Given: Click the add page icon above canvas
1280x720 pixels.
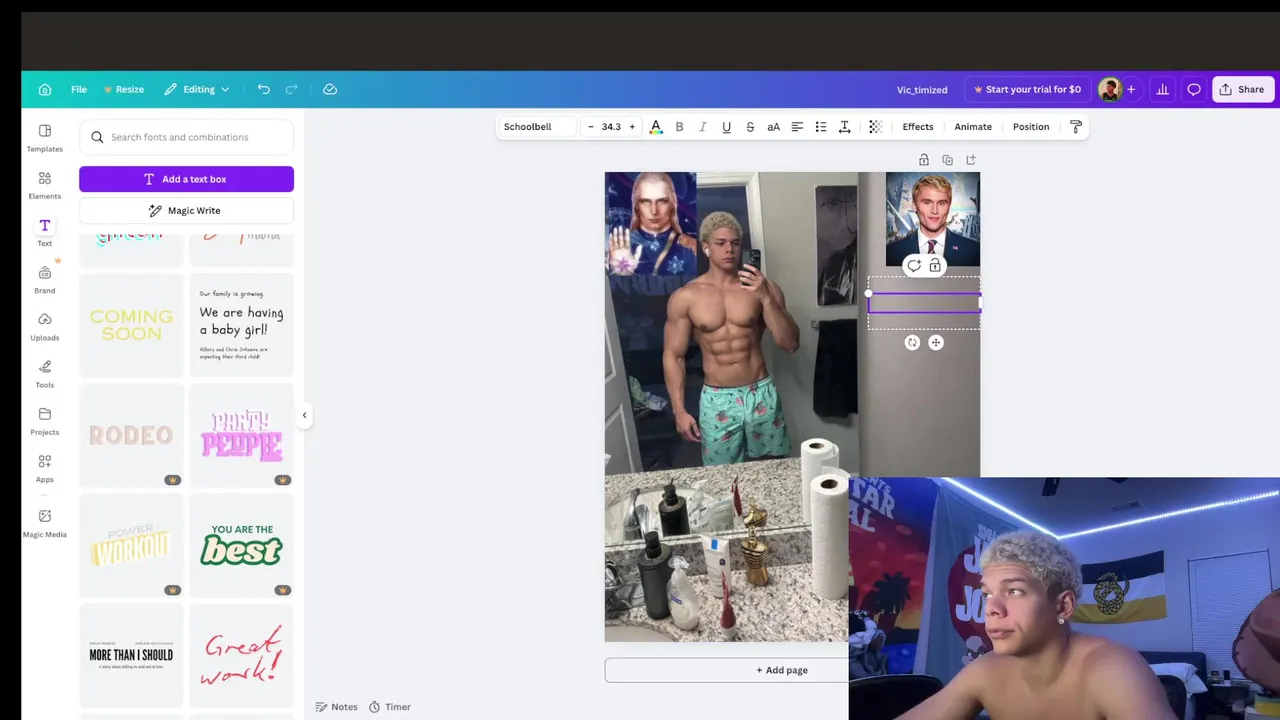Looking at the screenshot, I should [x=971, y=160].
